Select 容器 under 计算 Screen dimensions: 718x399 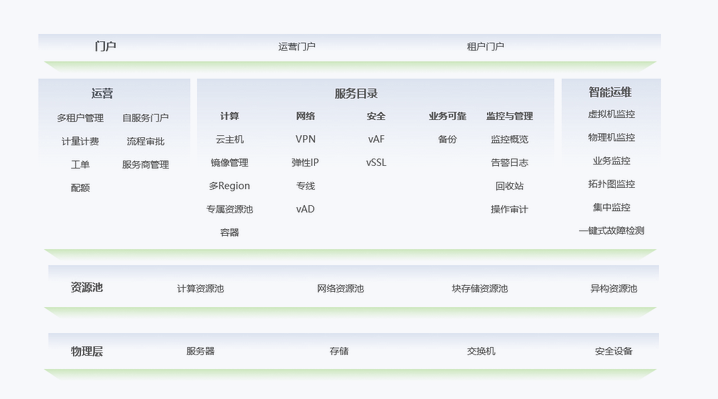[229, 232]
